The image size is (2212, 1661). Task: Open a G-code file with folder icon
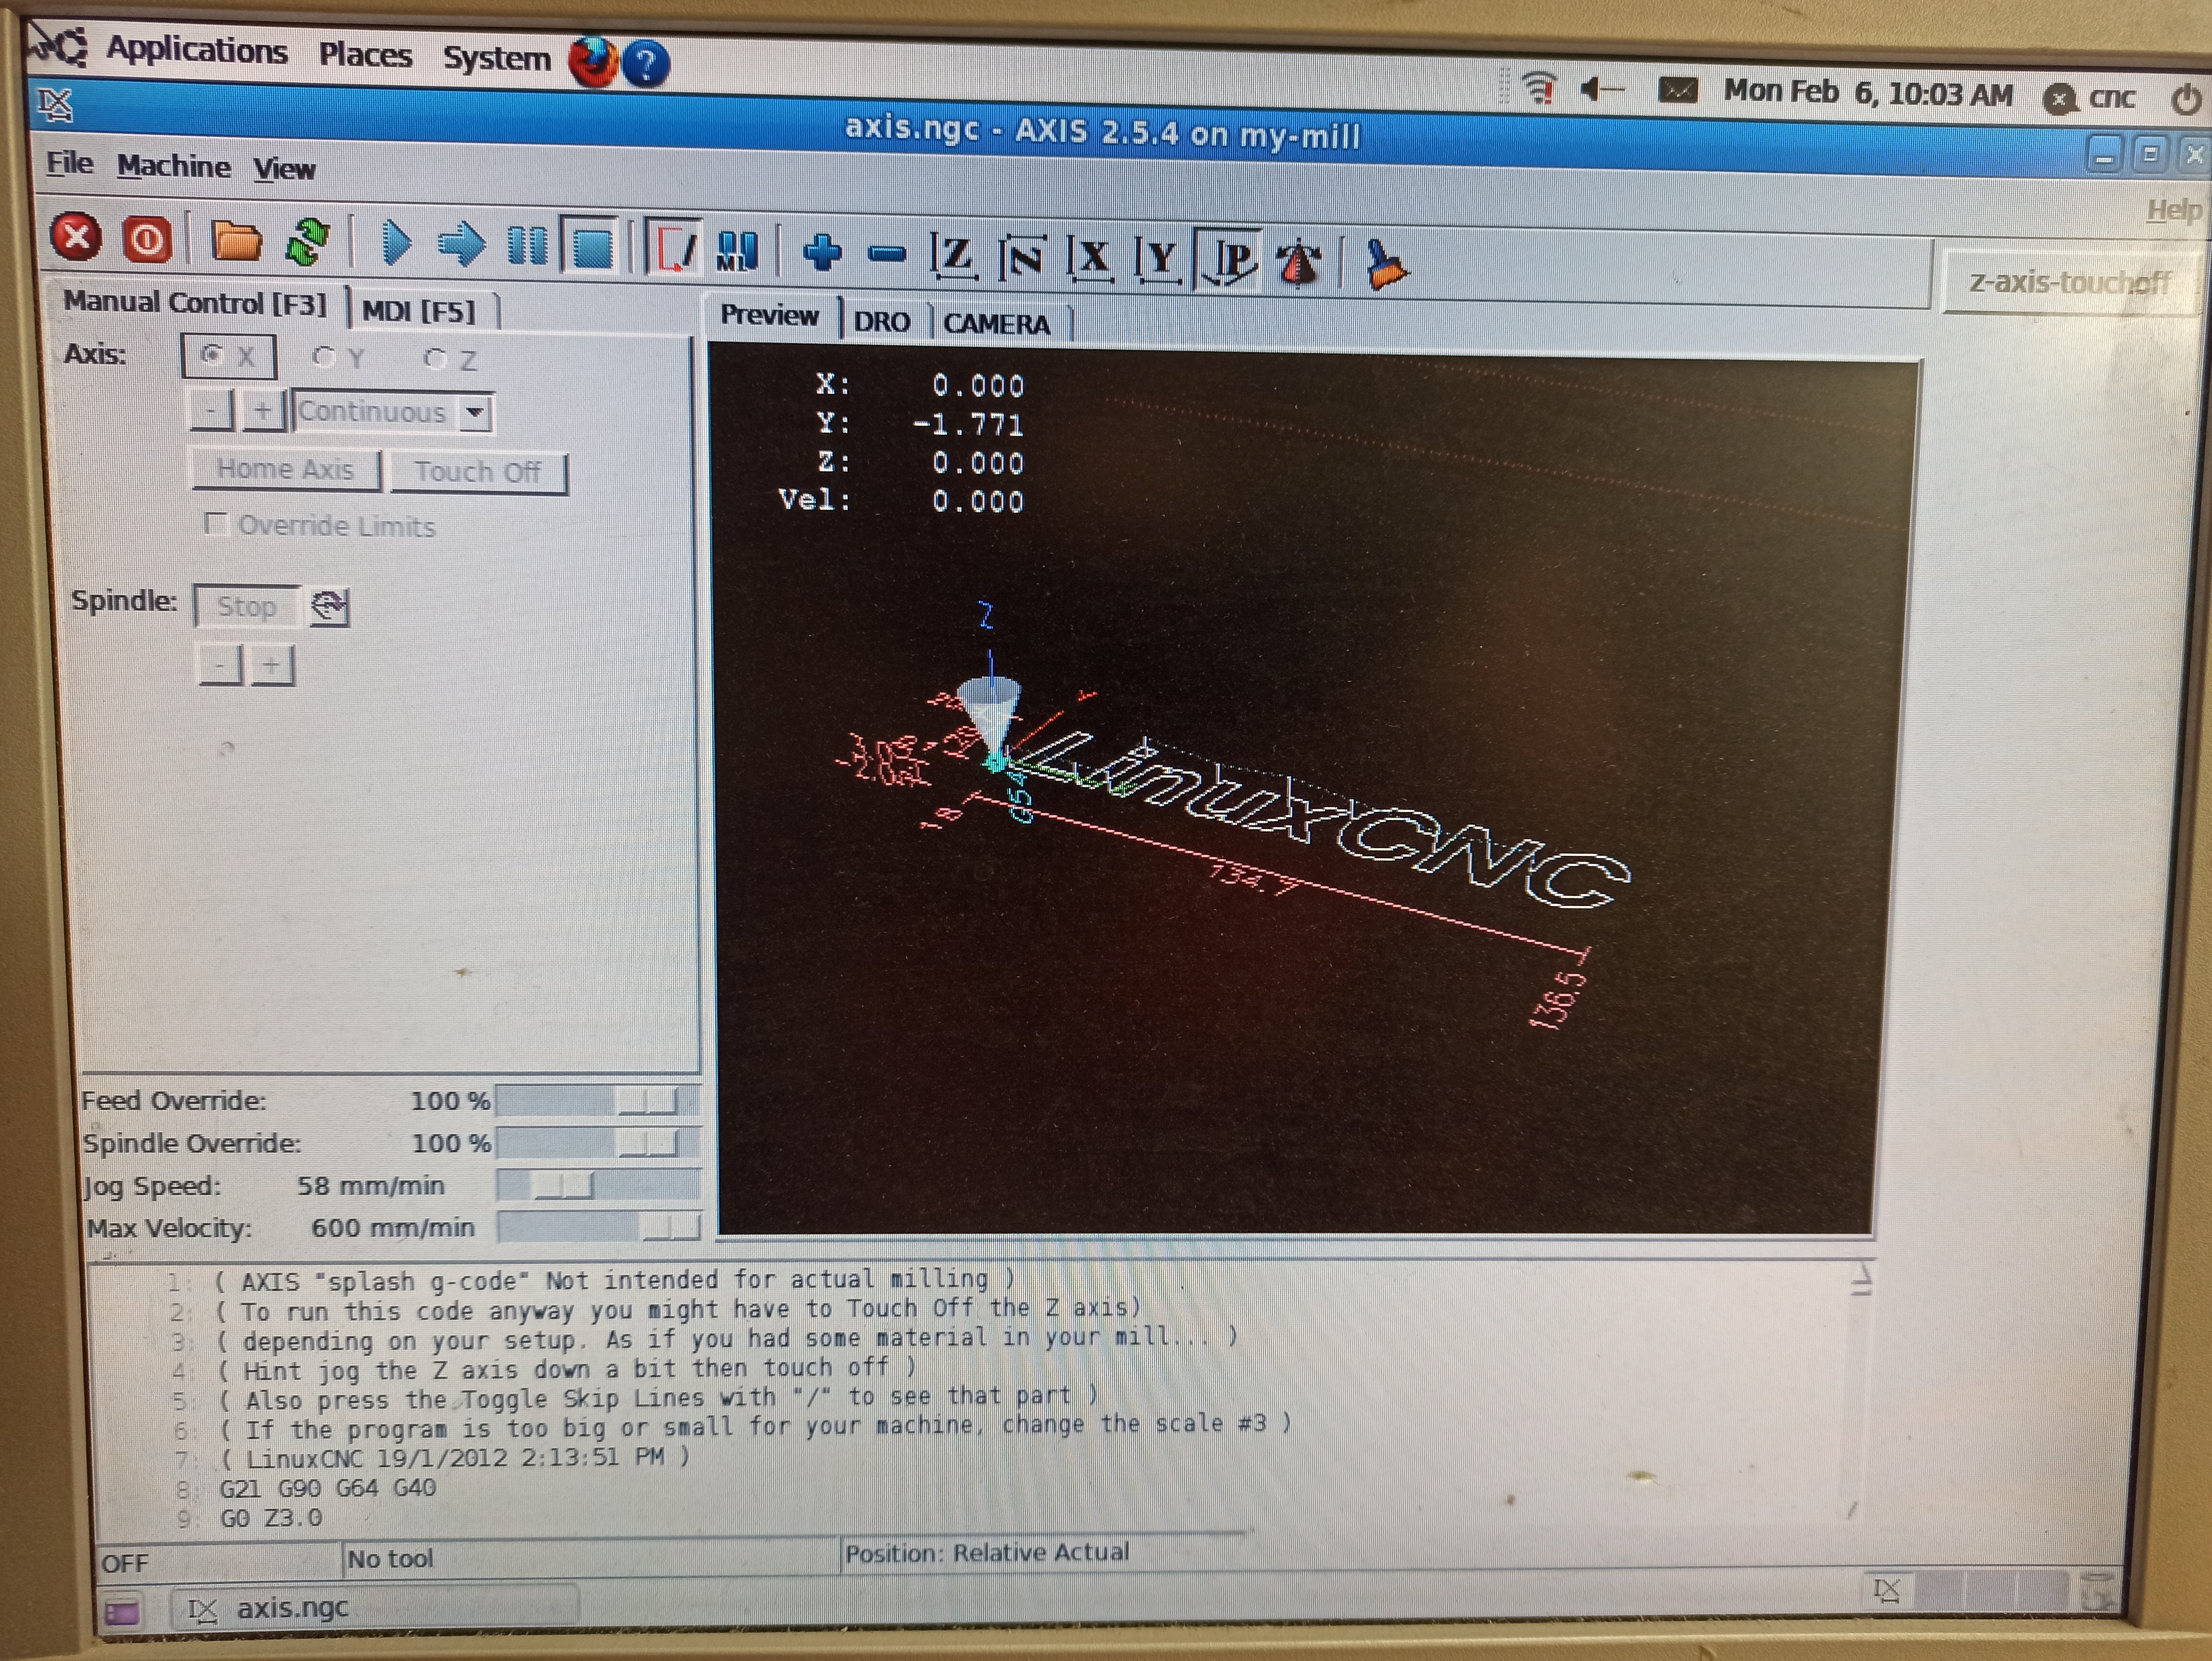[x=236, y=241]
